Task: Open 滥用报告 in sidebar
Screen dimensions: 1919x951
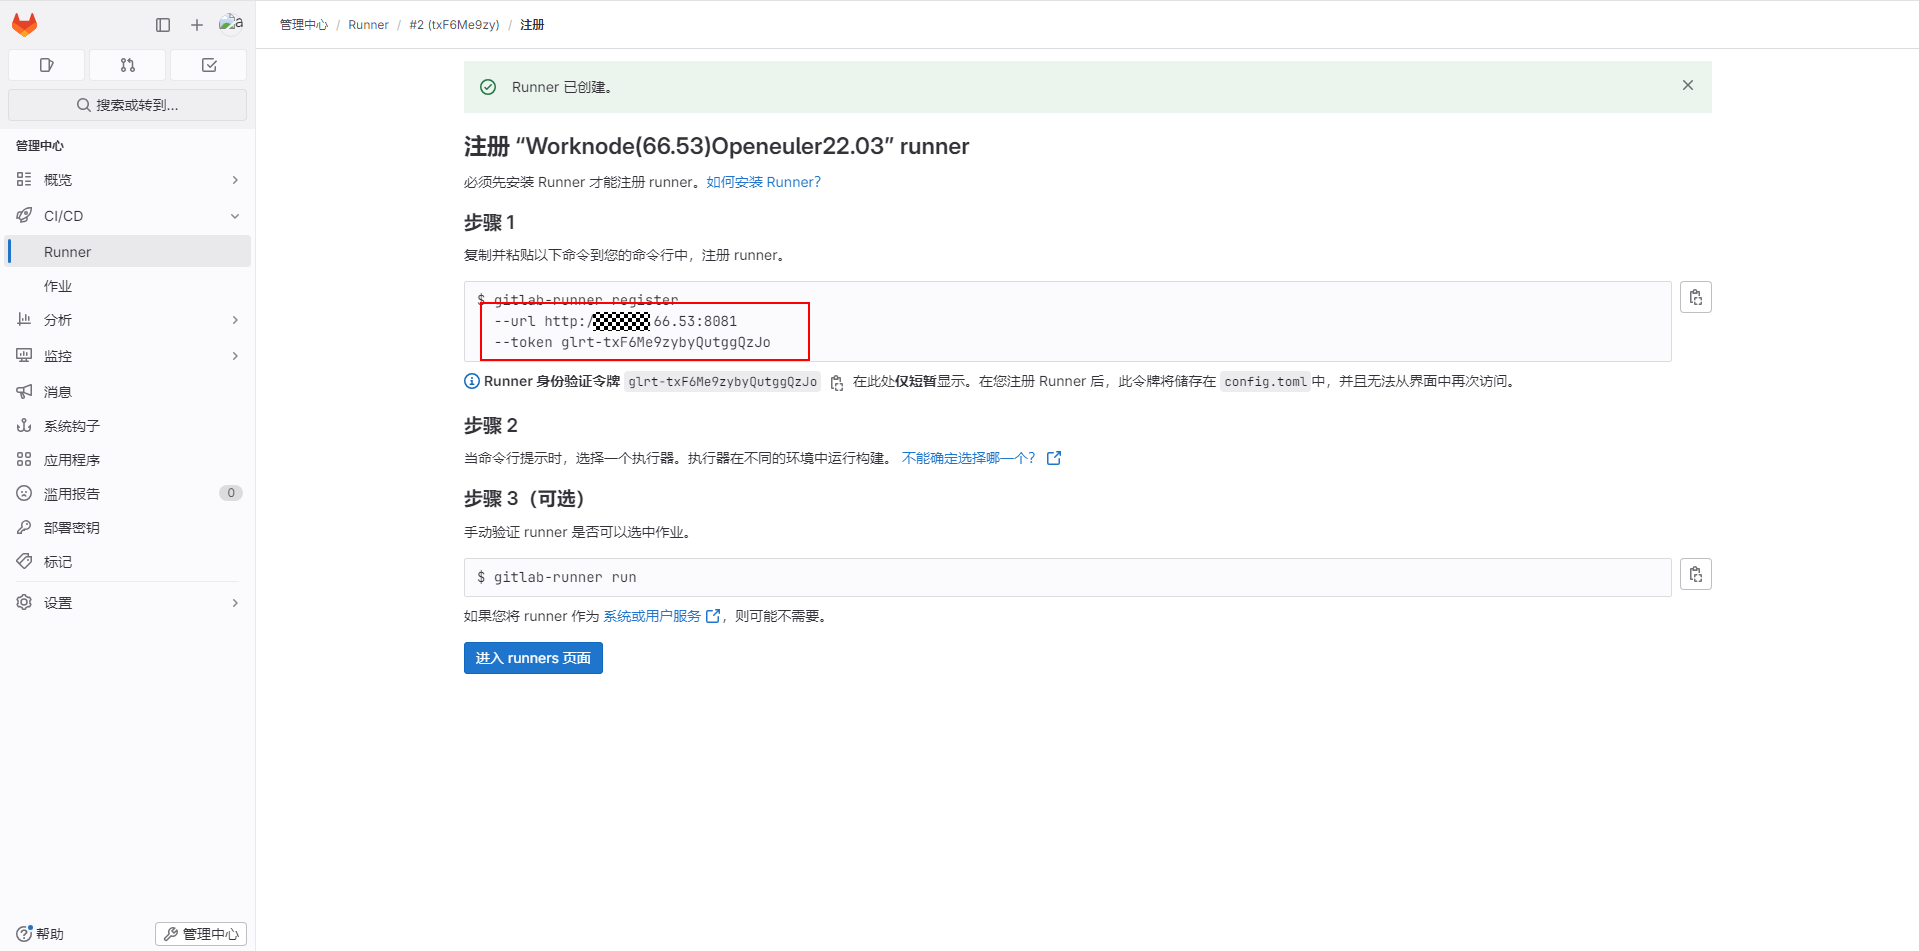Action: pos(128,494)
